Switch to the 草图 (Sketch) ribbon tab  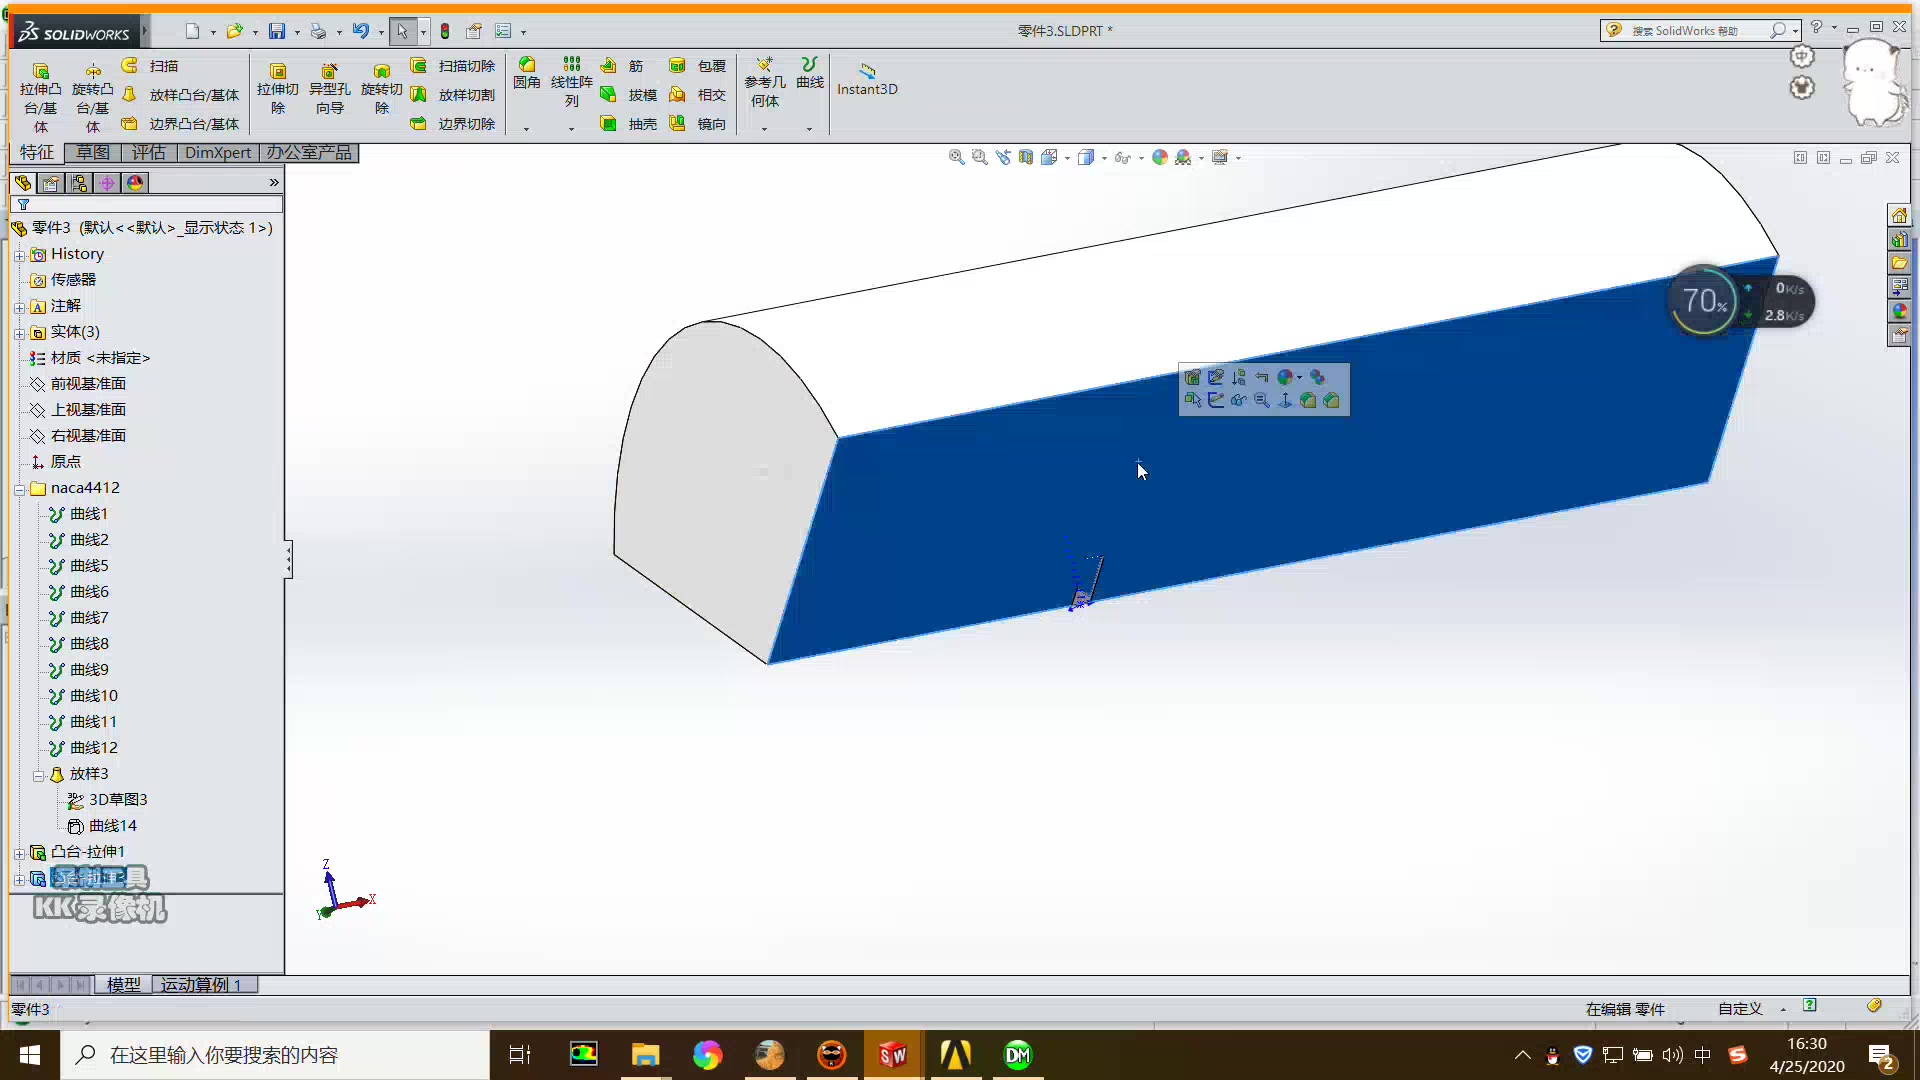(92, 152)
